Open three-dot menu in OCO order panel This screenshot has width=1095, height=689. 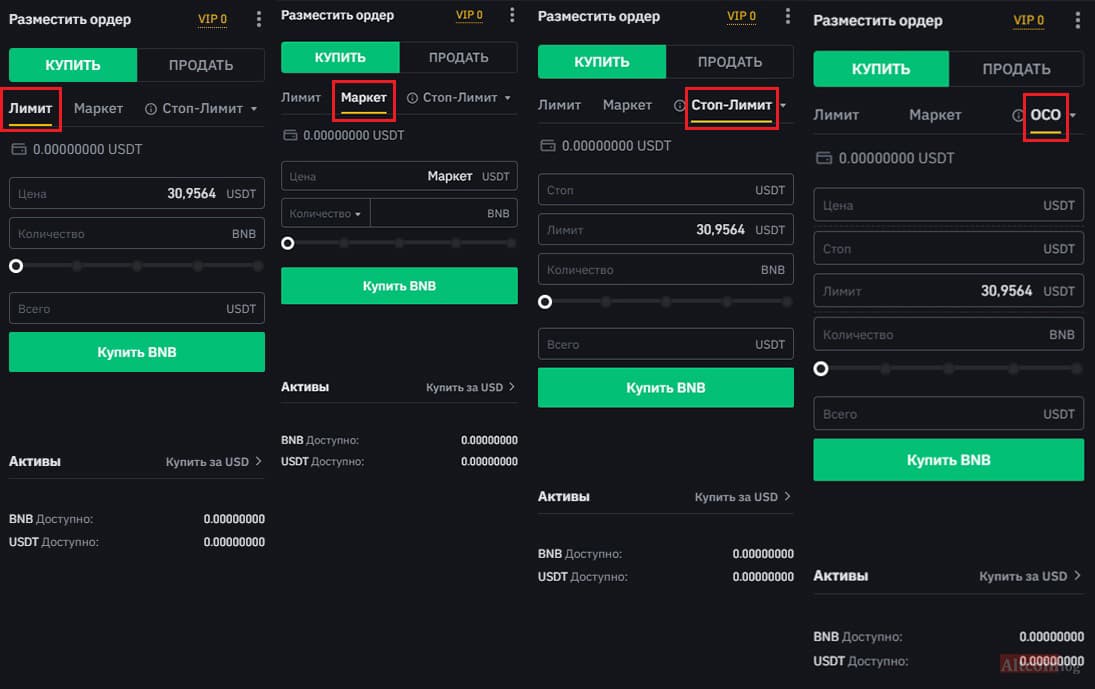1077,20
